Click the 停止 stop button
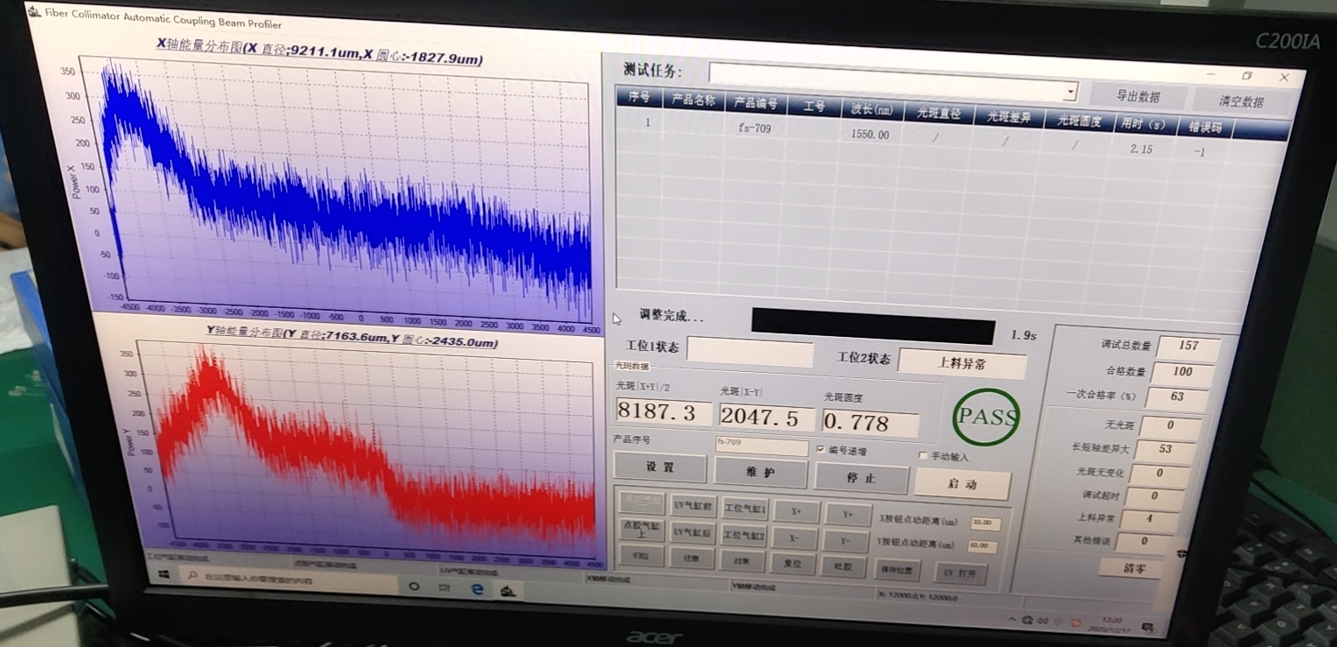Screen dimensions: 1337x647 pyautogui.click(x=861, y=478)
